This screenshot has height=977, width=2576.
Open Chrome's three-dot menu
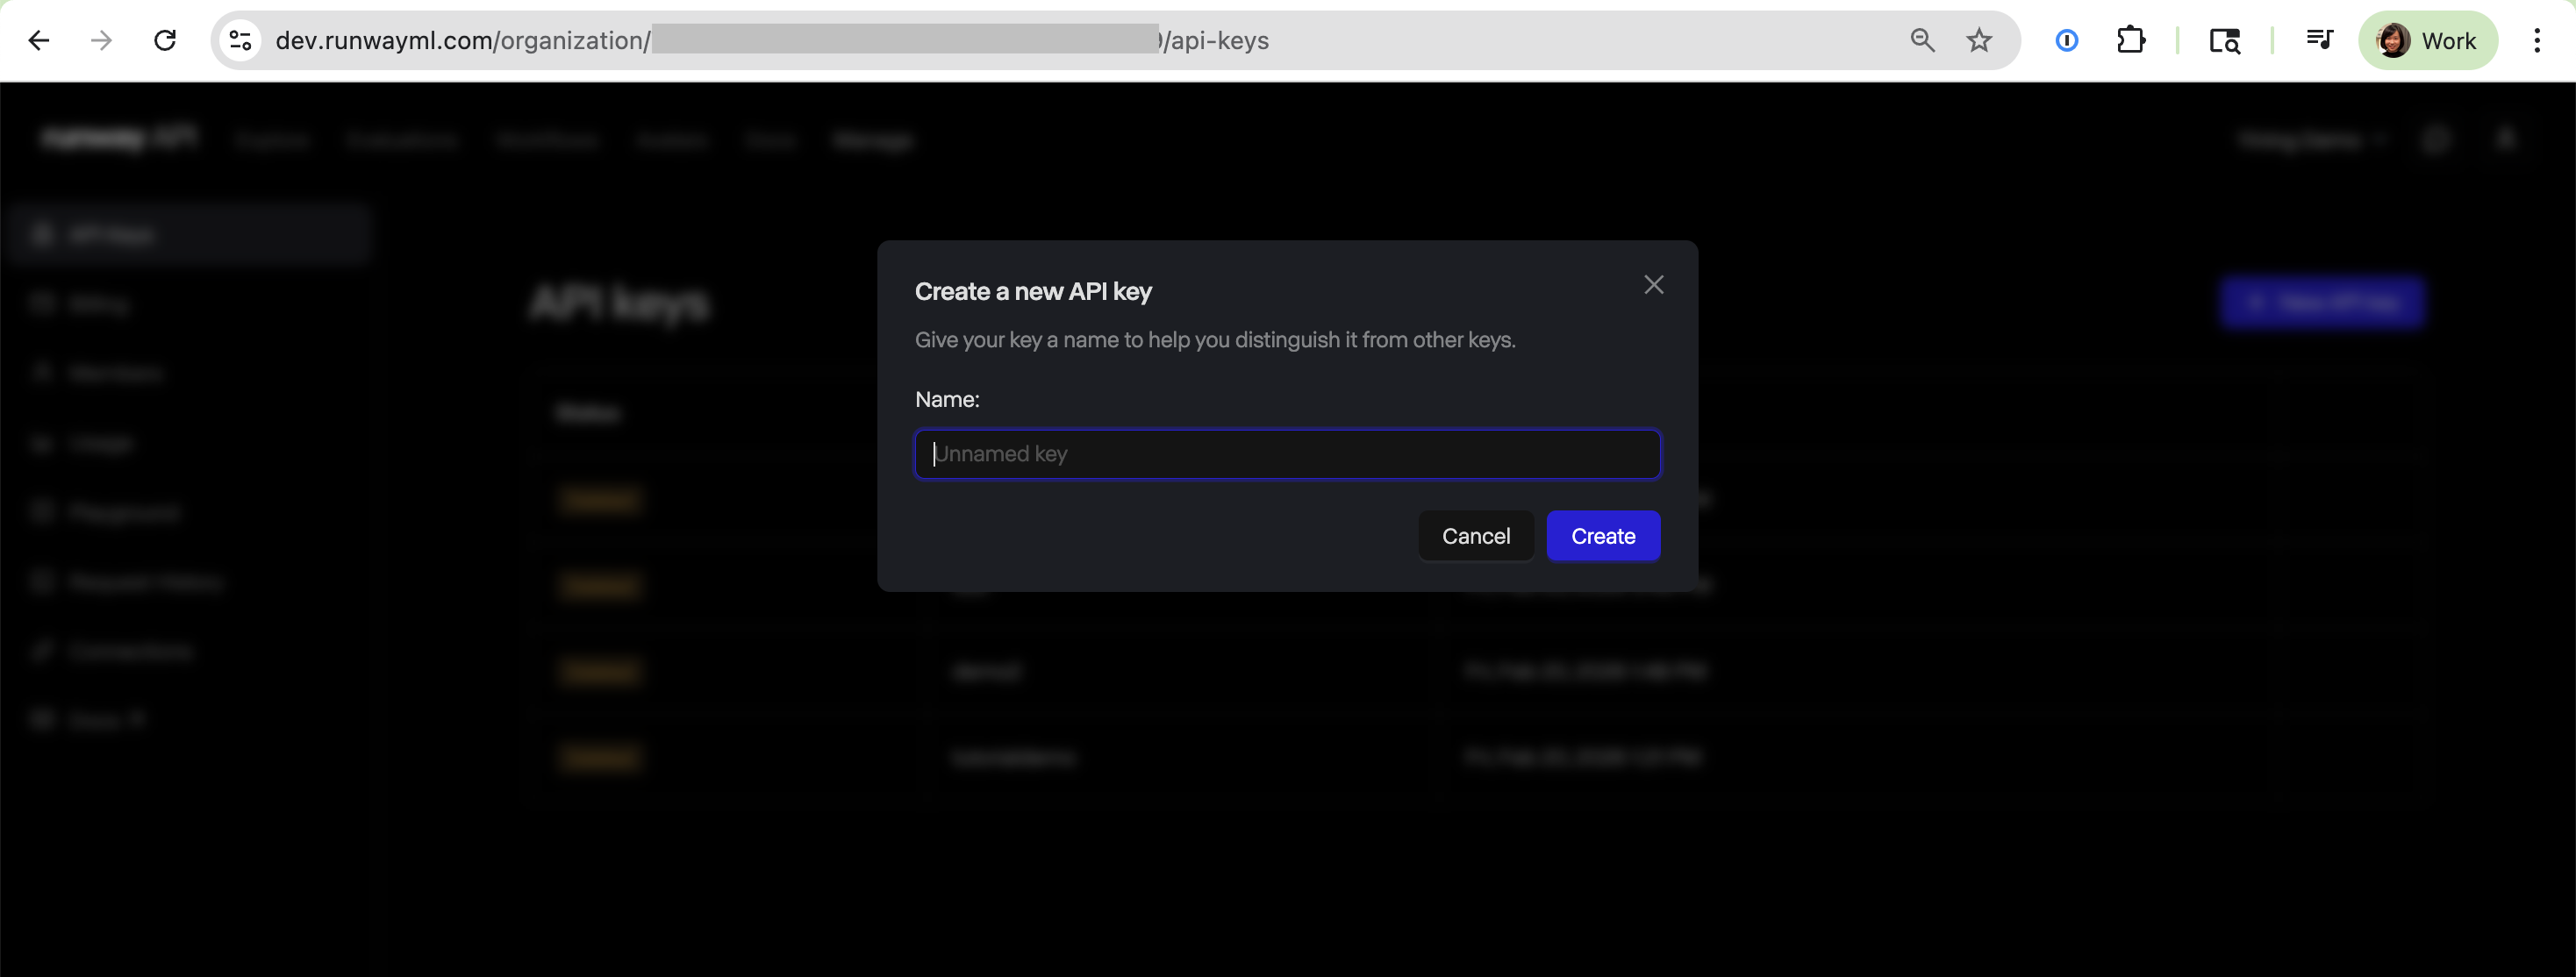click(x=2537, y=40)
